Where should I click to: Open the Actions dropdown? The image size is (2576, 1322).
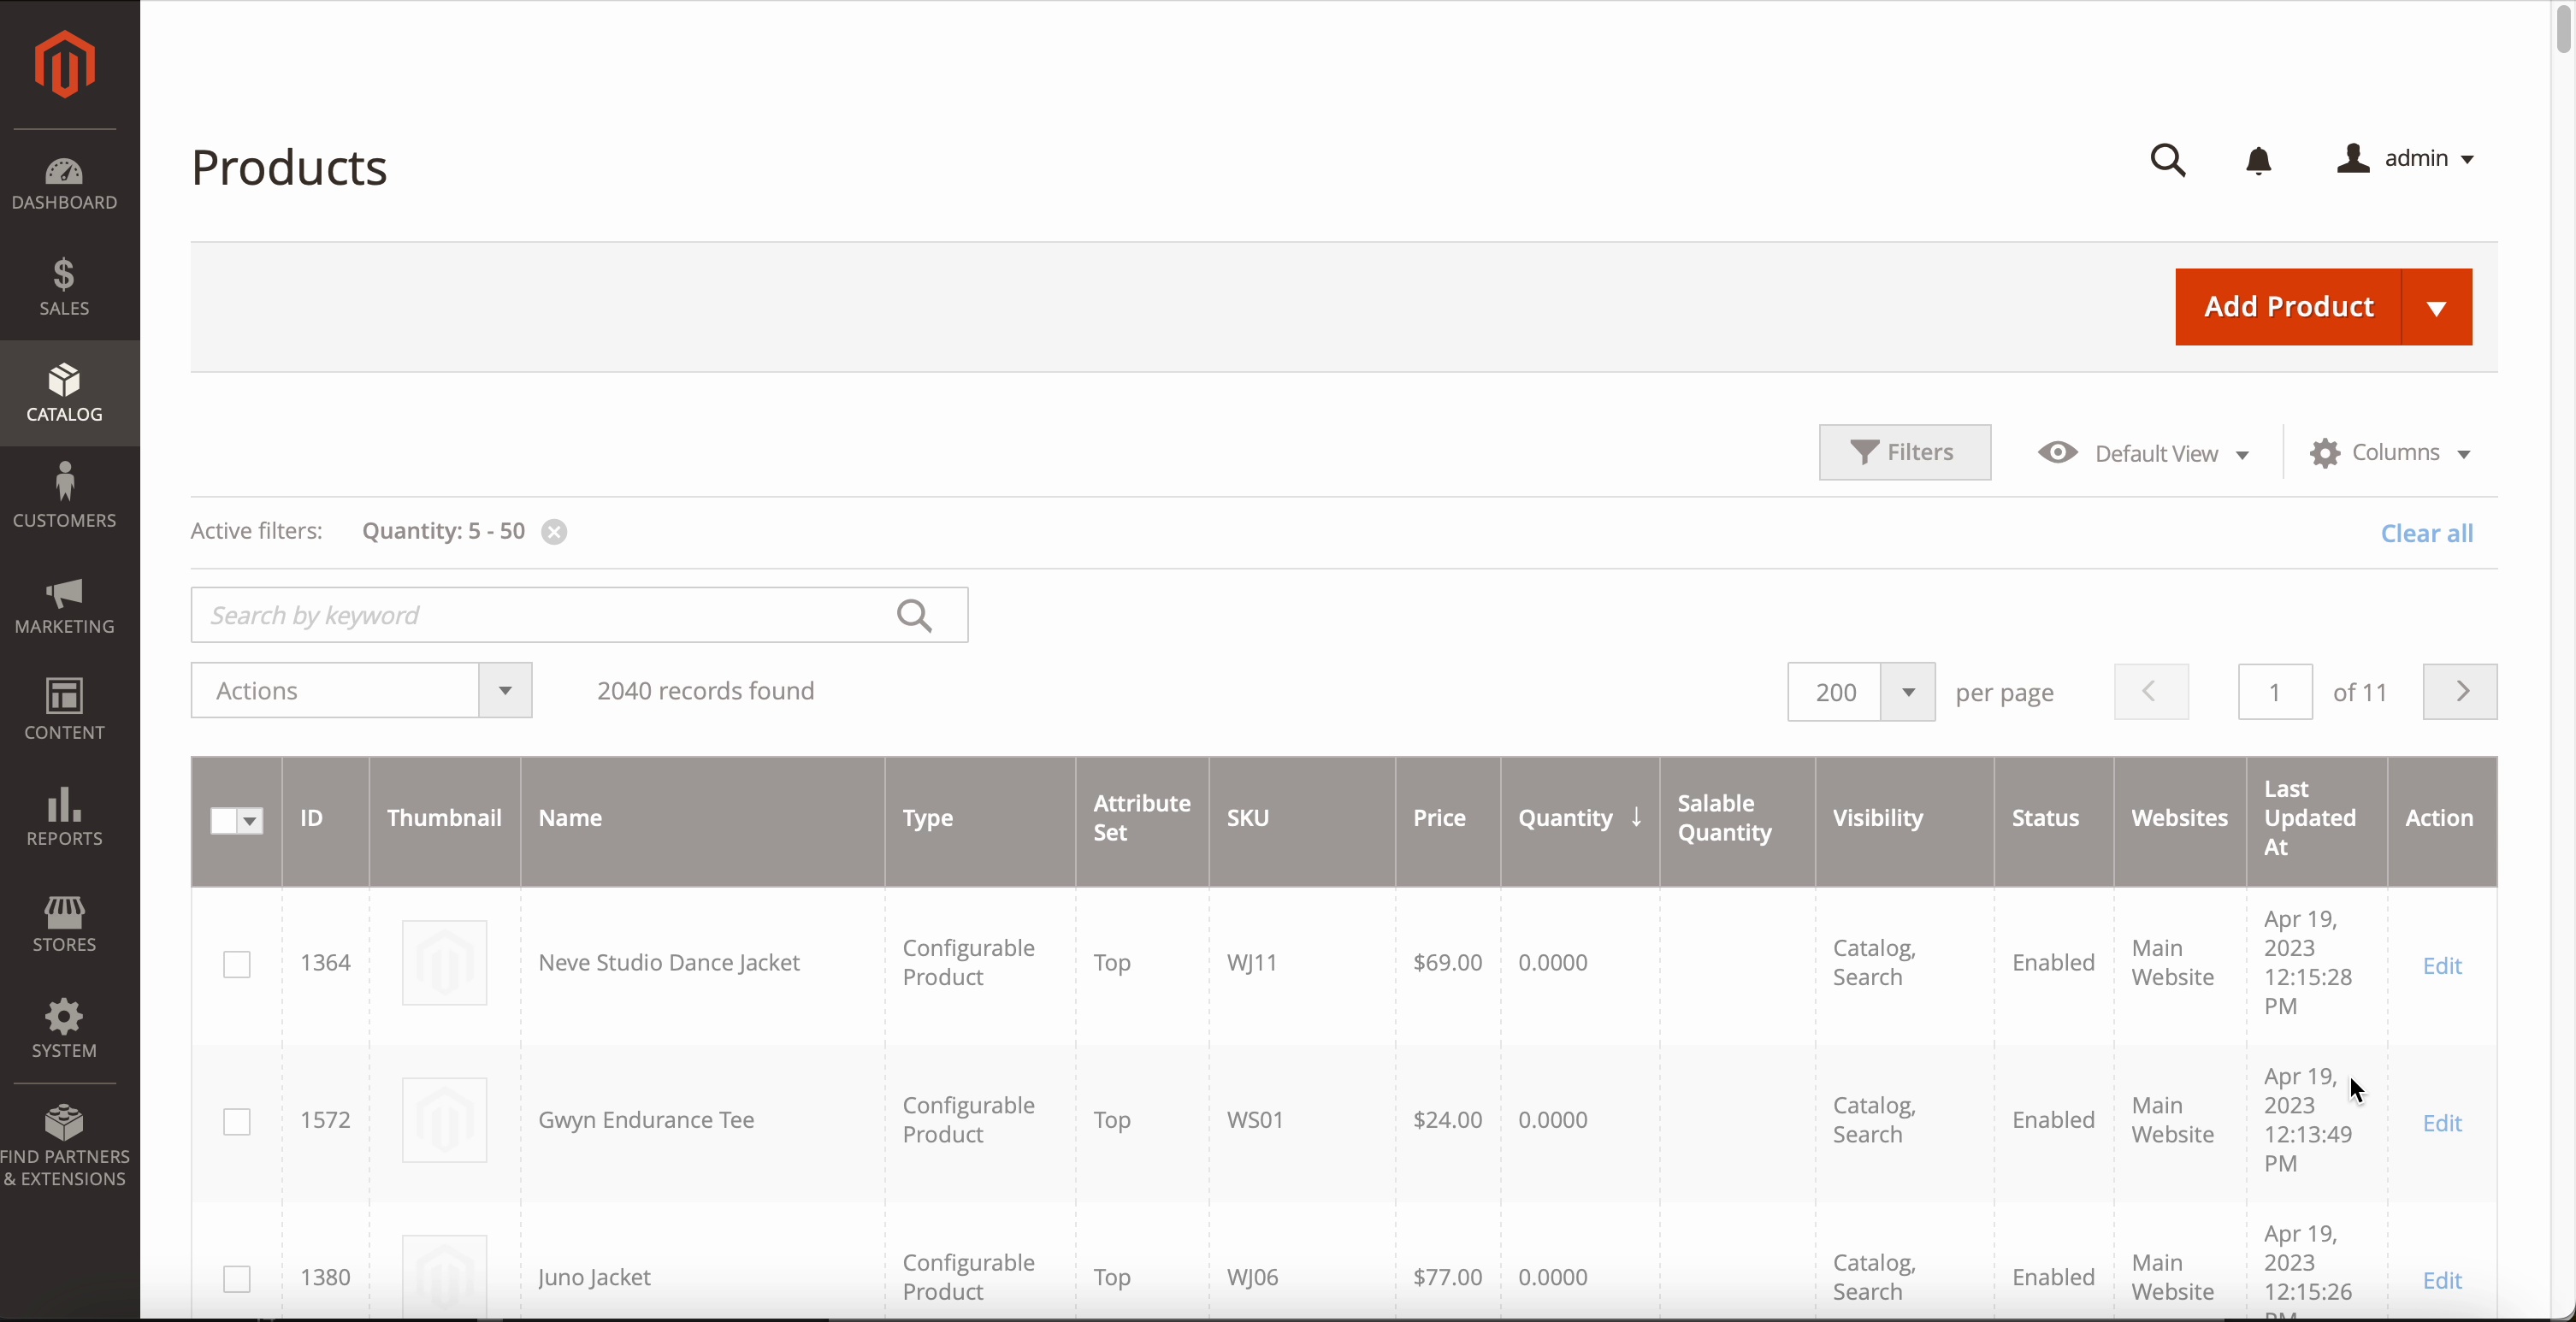[x=361, y=691]
